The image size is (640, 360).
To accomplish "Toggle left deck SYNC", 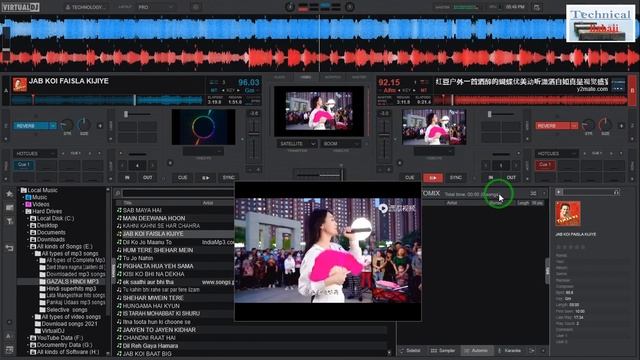I will [229, 178].
